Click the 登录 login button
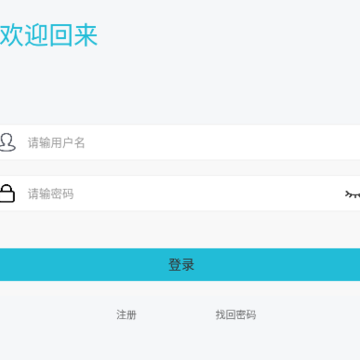This screenshot has height=360, width=360. [180, 265]
